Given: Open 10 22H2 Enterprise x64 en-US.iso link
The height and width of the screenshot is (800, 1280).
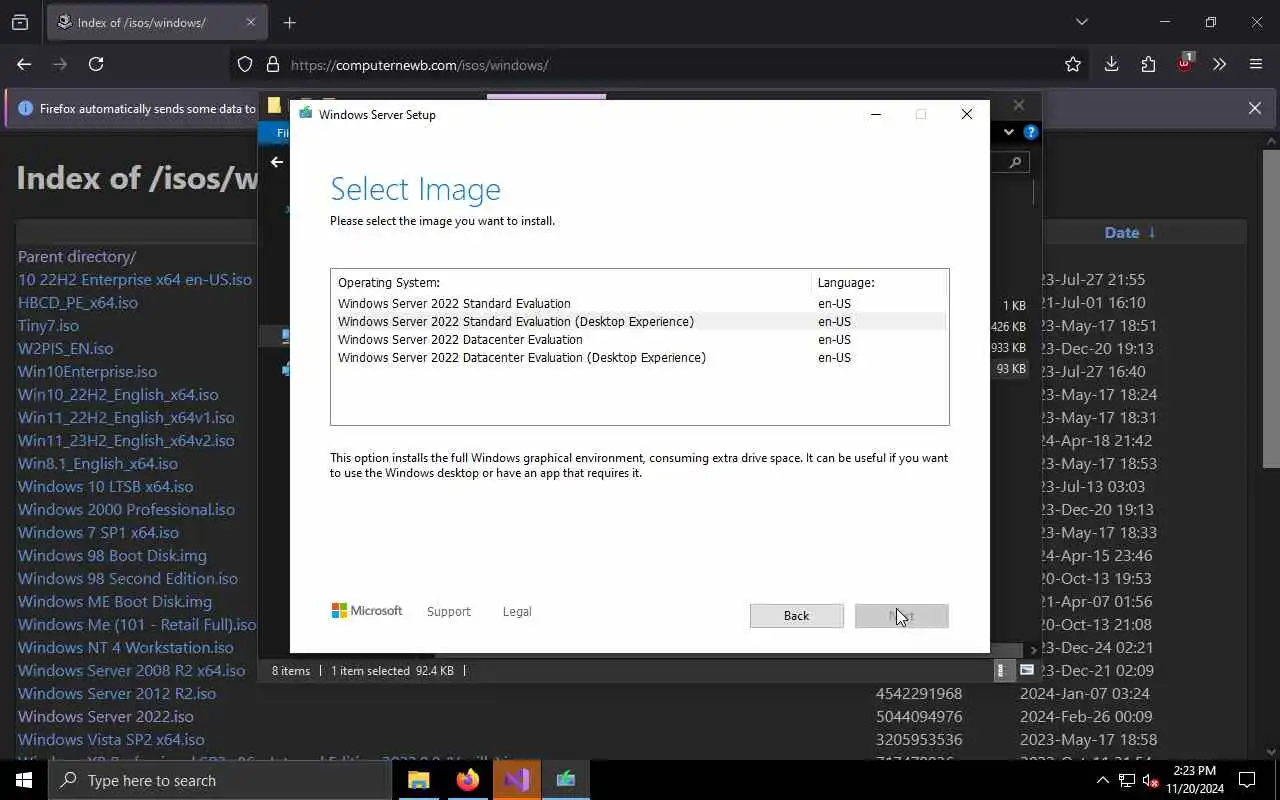Looking at the screenshot, I should click(x=135, y=279).
